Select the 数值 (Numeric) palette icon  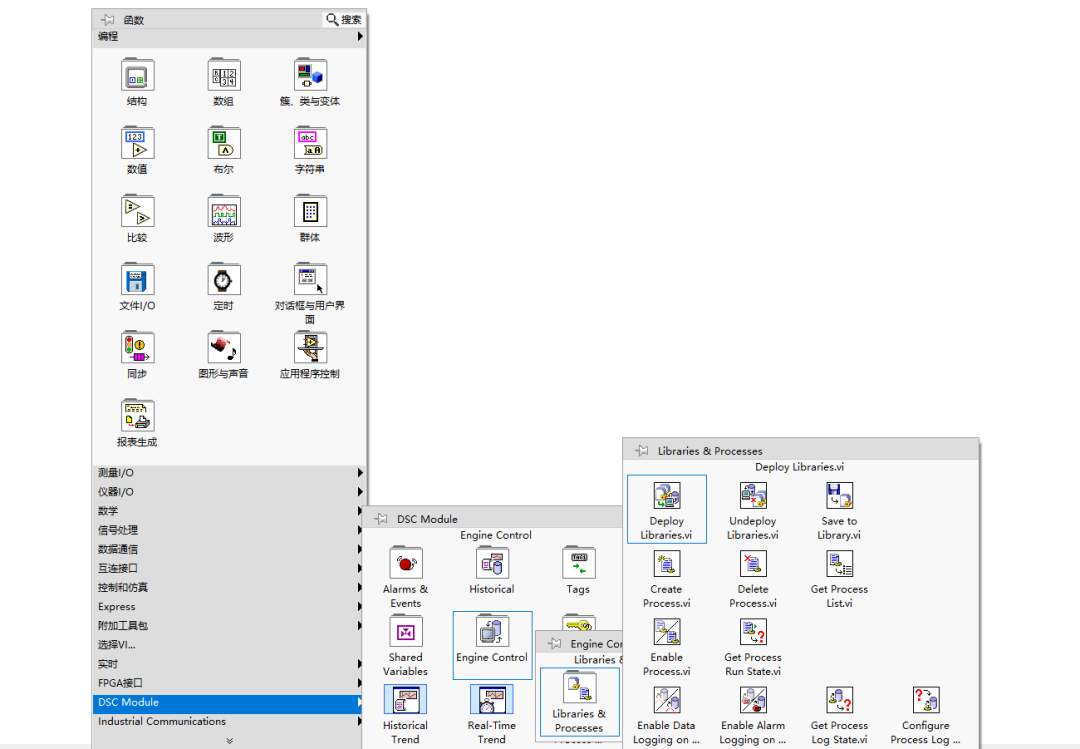coord(137,143)
